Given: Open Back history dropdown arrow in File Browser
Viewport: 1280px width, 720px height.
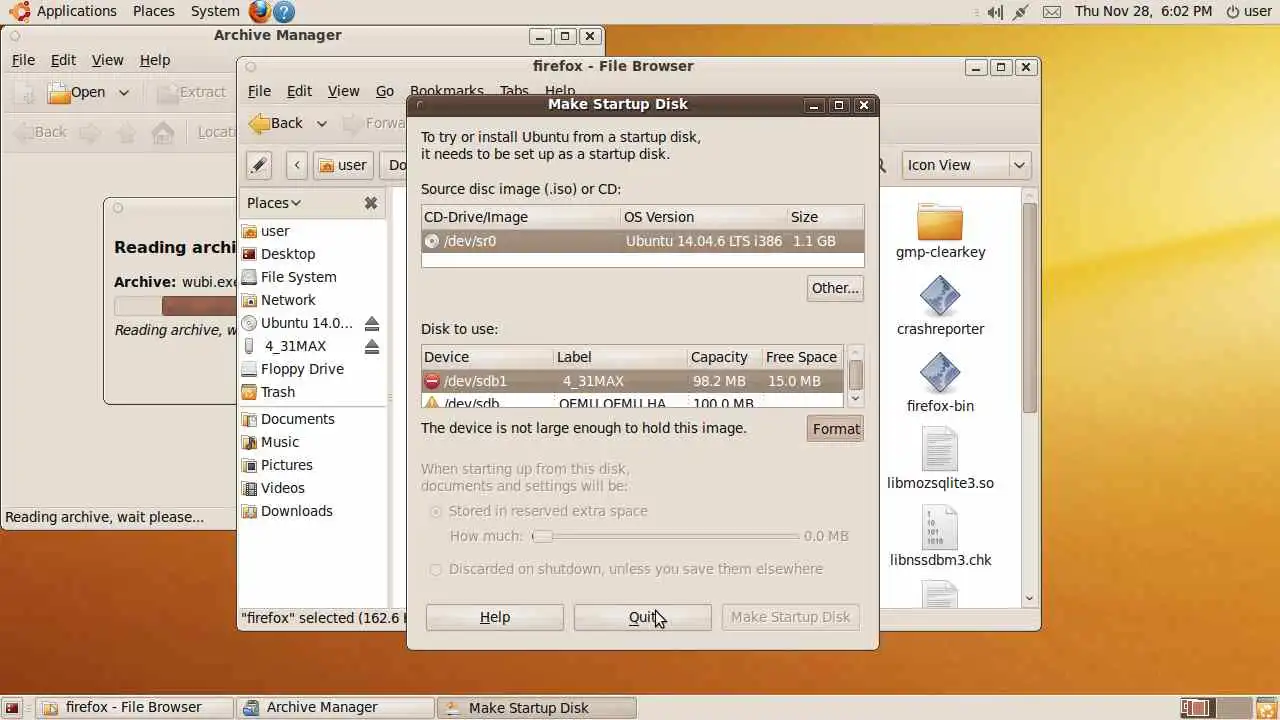Looking at the screenshot, I should pyautogui.click(x=321, y=124).
